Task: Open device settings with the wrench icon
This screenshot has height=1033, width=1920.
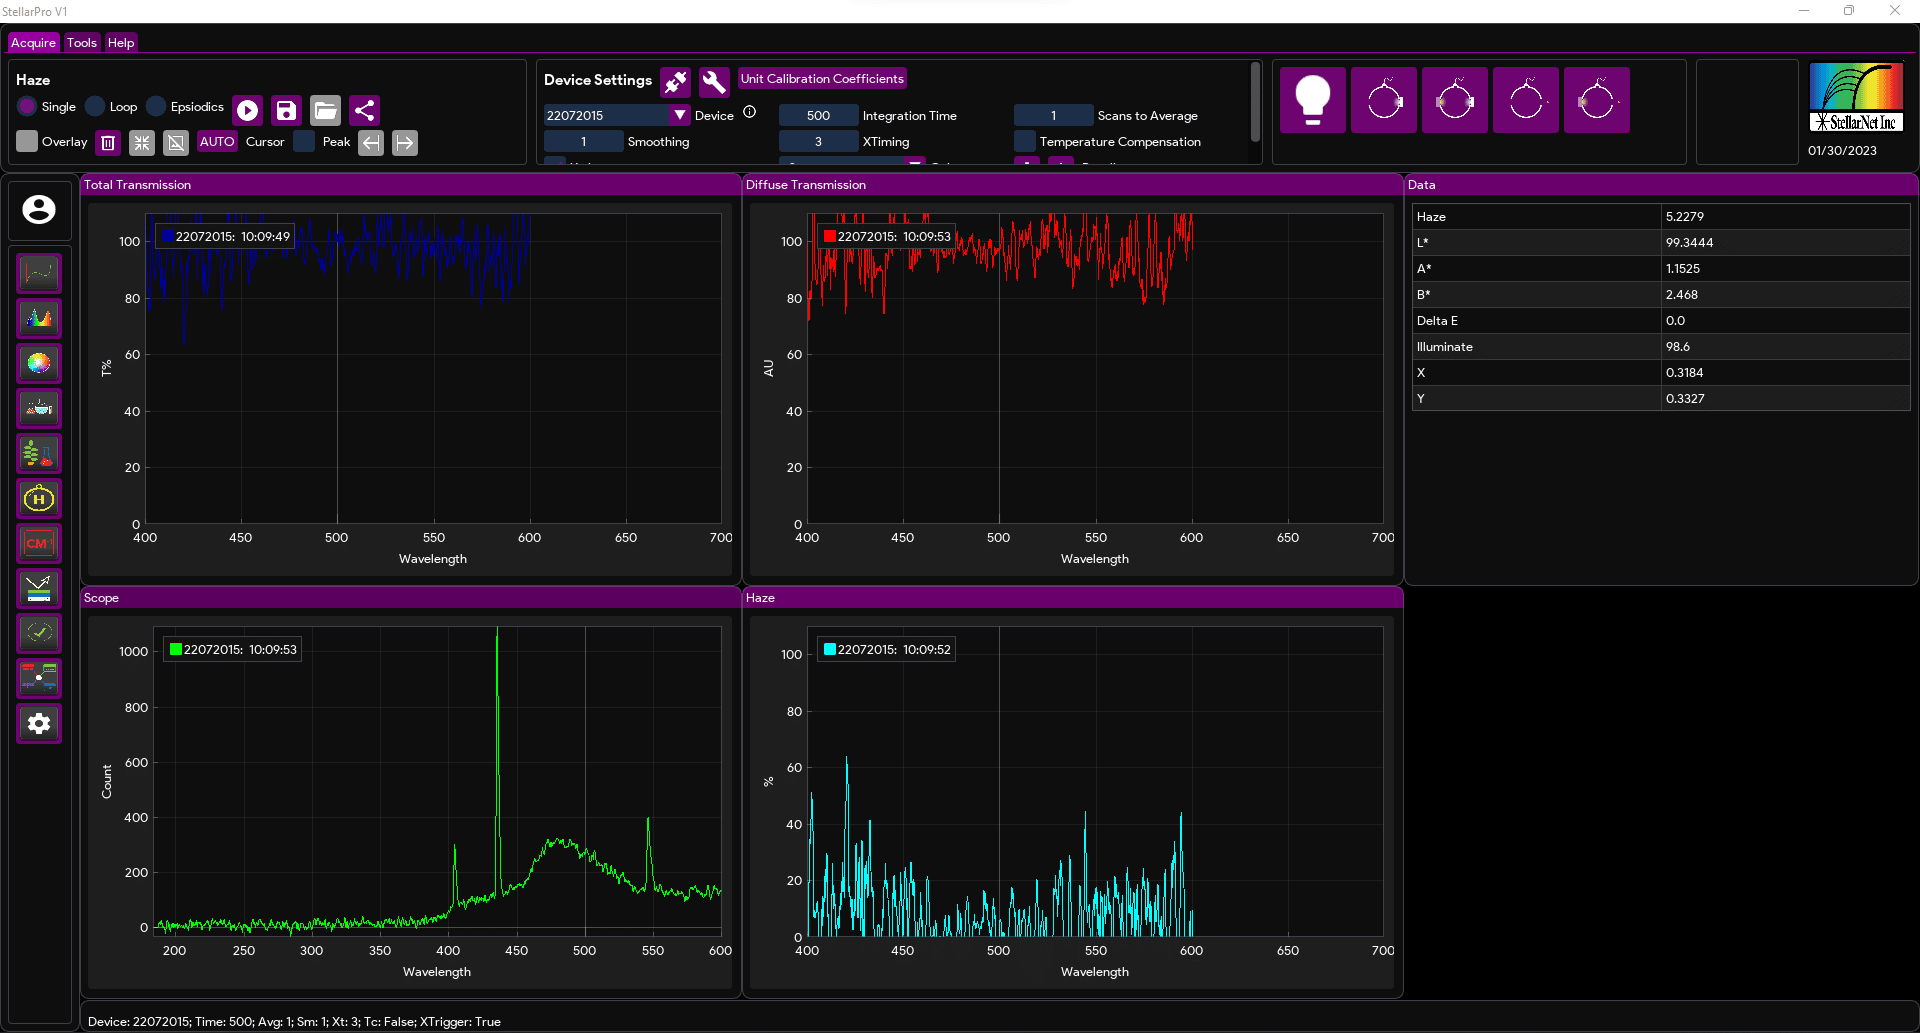Action: (x=714, y=82)
